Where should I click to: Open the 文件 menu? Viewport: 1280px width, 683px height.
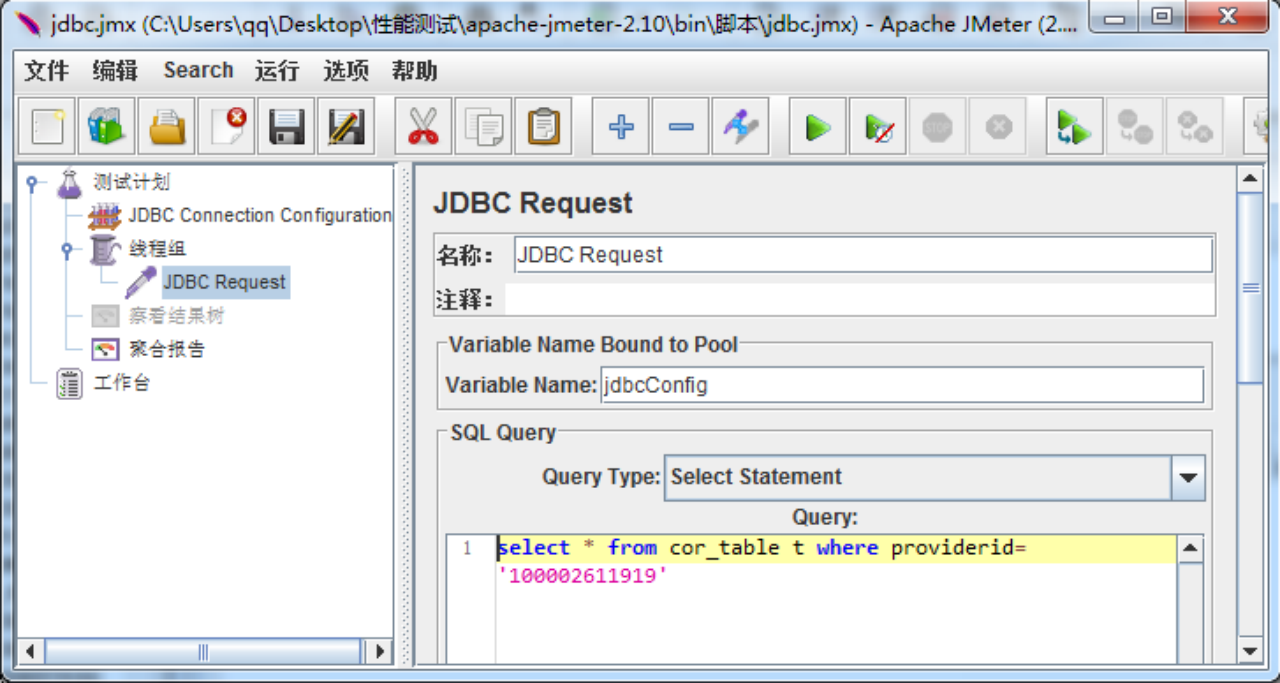click(47, 71)
